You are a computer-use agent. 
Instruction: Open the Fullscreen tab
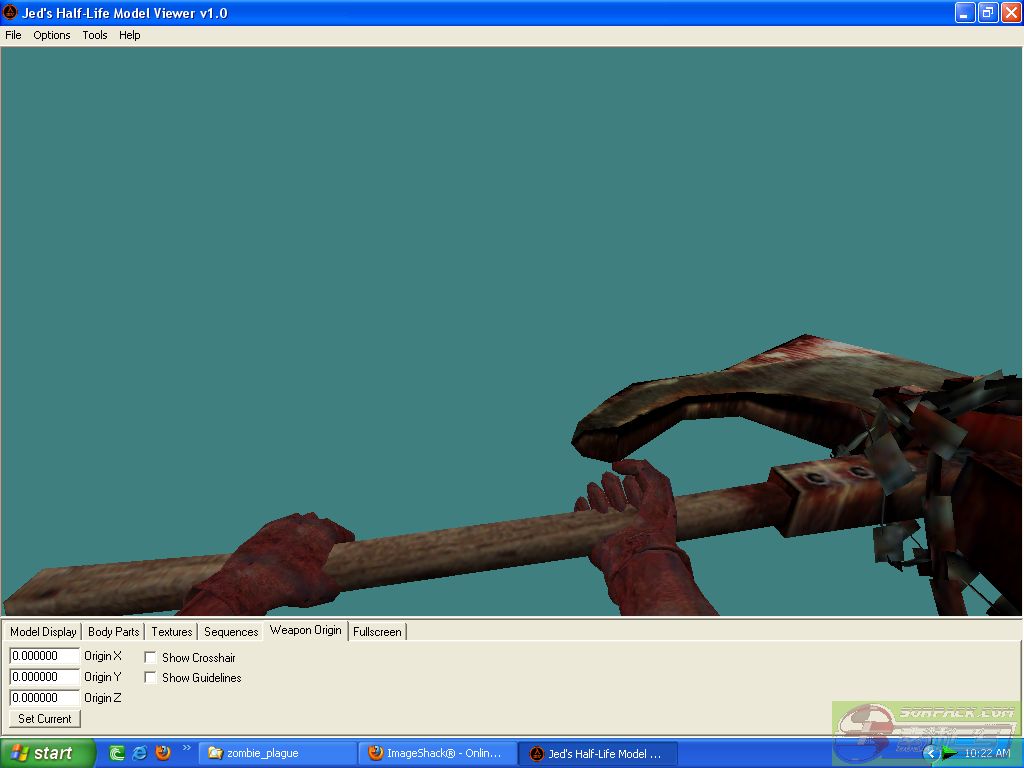click(377, 632)
